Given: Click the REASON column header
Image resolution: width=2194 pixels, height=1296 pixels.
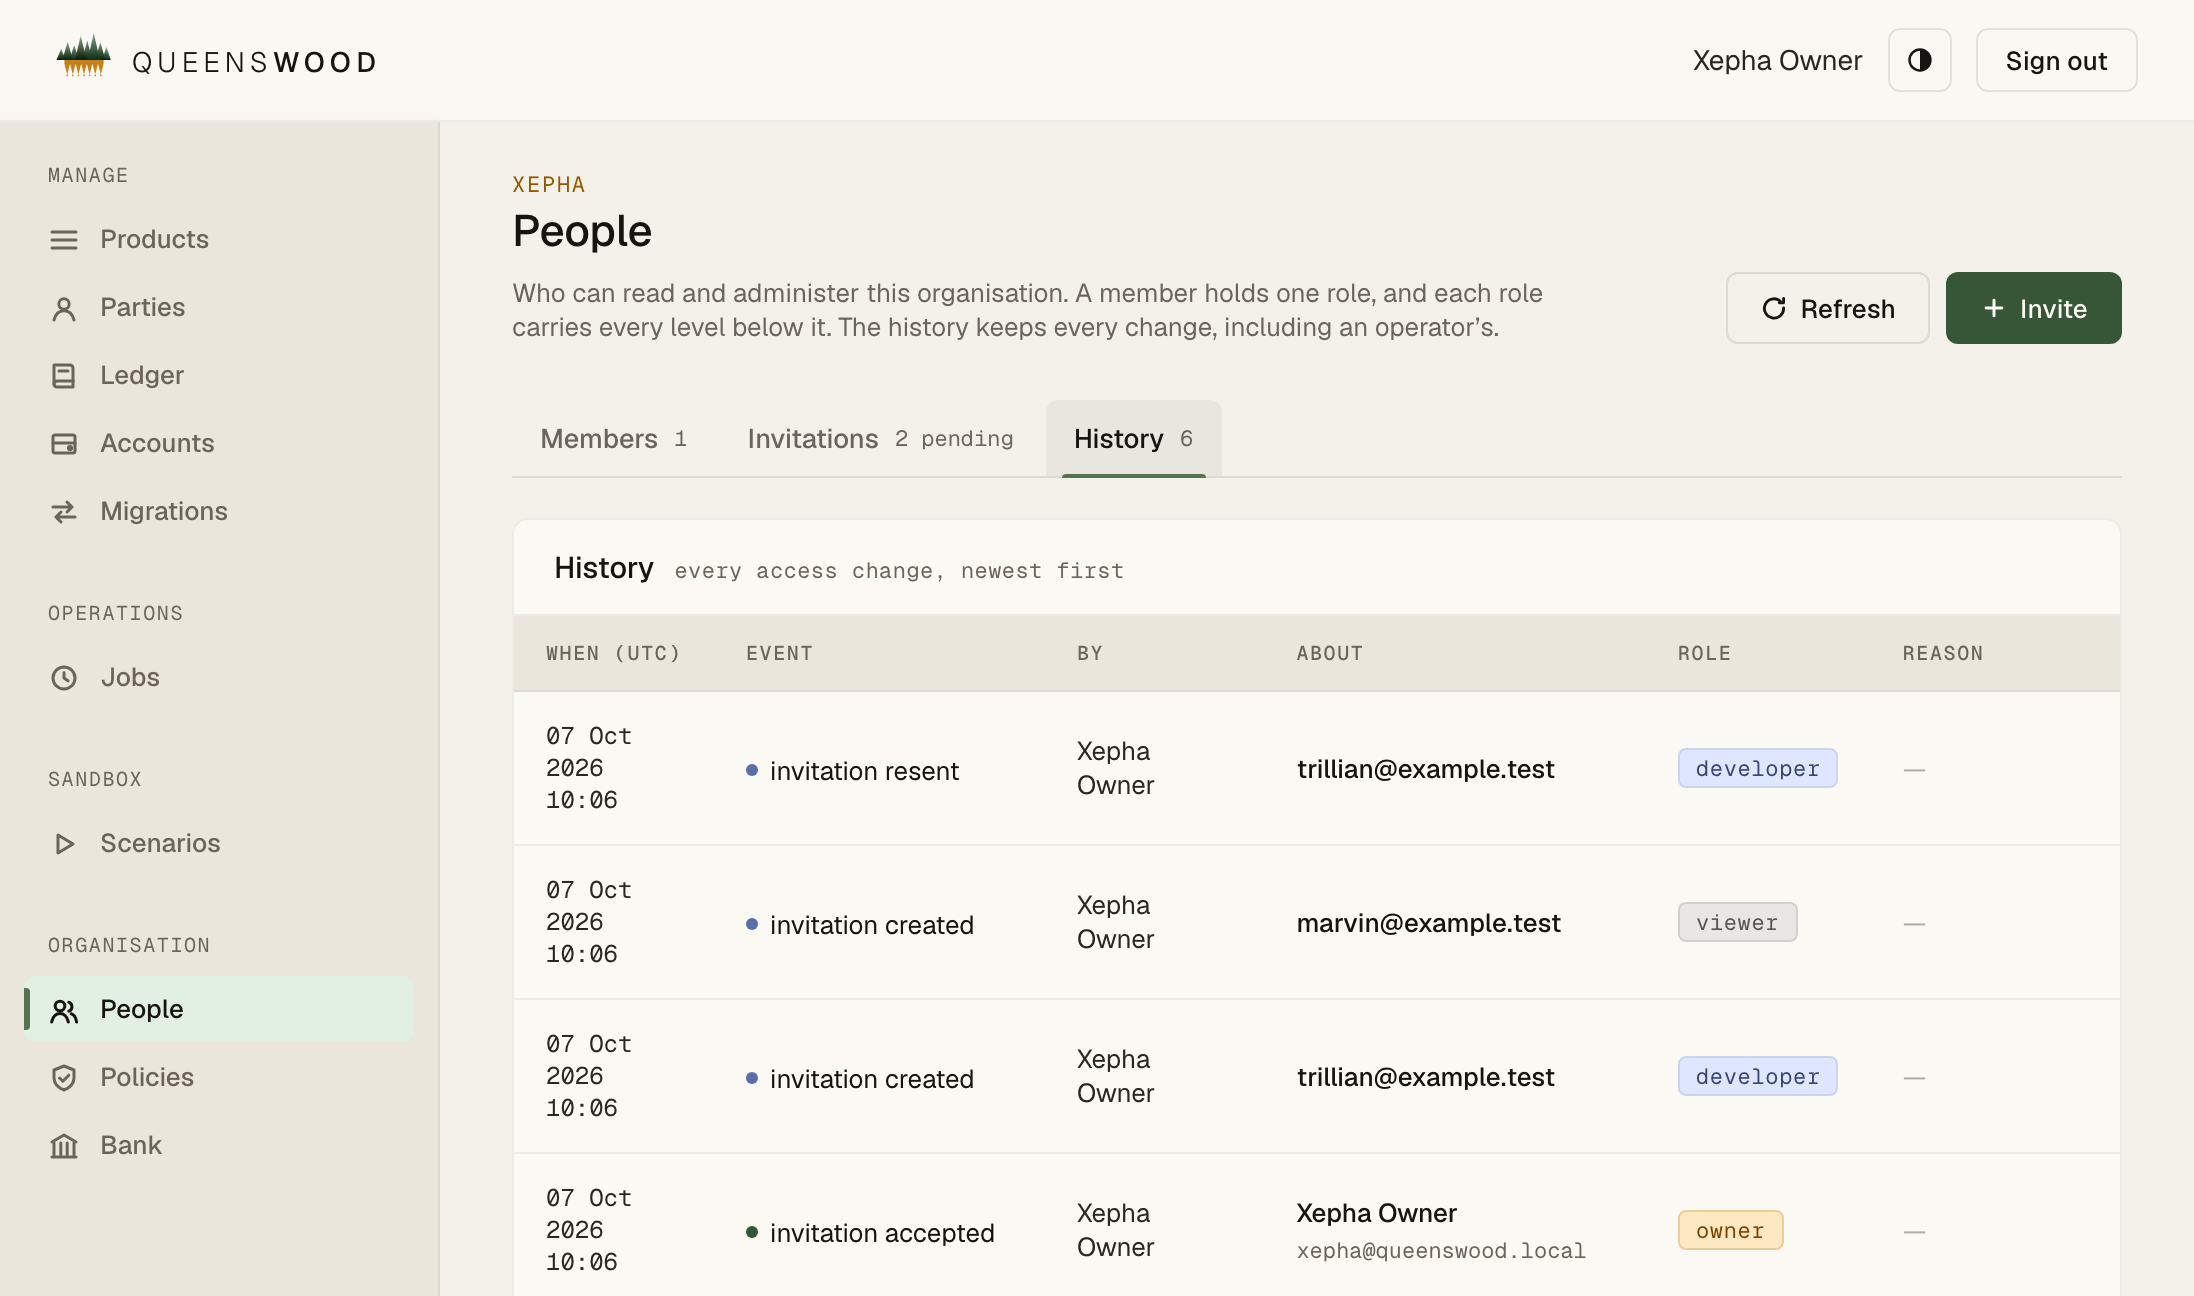Looking at the screenshot, I should pos(1942,653).
